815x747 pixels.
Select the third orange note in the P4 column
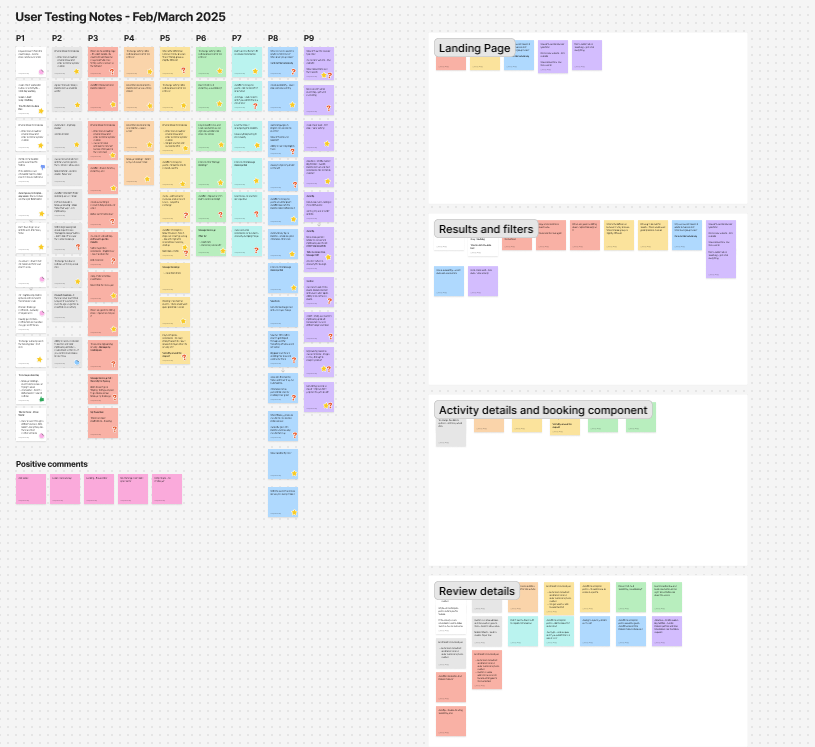click(x=139, y=136)
